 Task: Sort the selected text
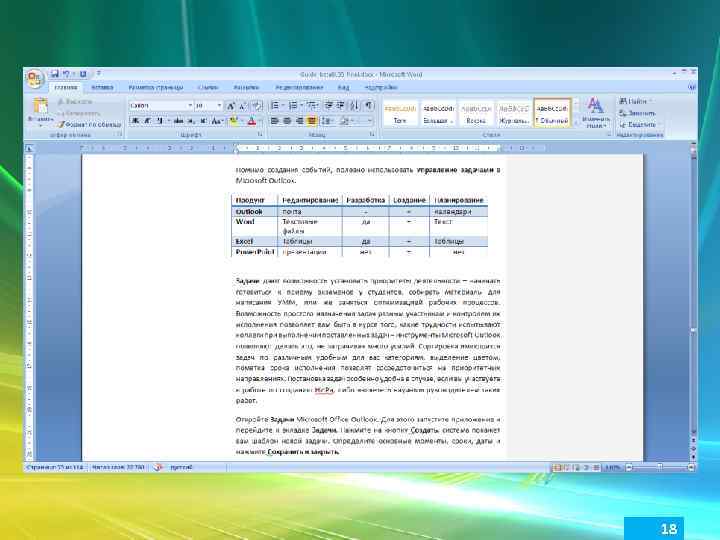tap(354, 106)
